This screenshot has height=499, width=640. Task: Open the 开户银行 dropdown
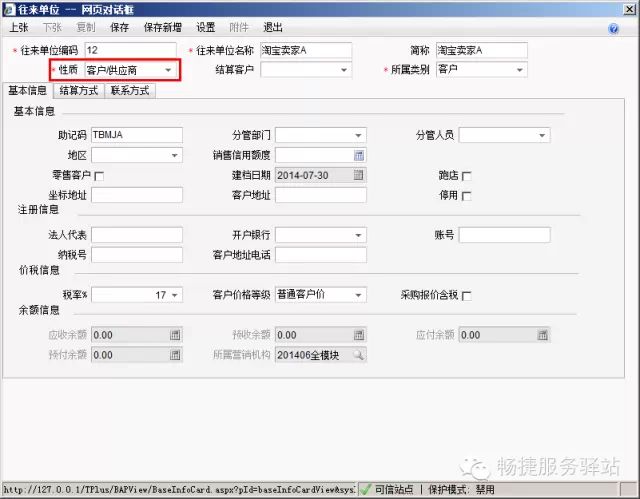[x=358, y=235]
